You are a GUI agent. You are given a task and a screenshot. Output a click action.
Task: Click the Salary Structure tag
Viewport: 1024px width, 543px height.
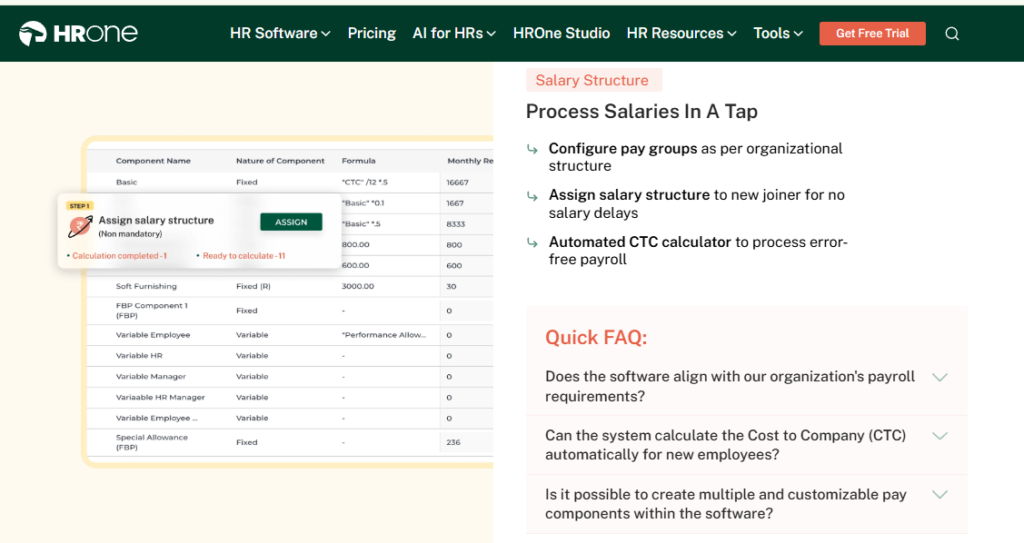coord(594,80)
